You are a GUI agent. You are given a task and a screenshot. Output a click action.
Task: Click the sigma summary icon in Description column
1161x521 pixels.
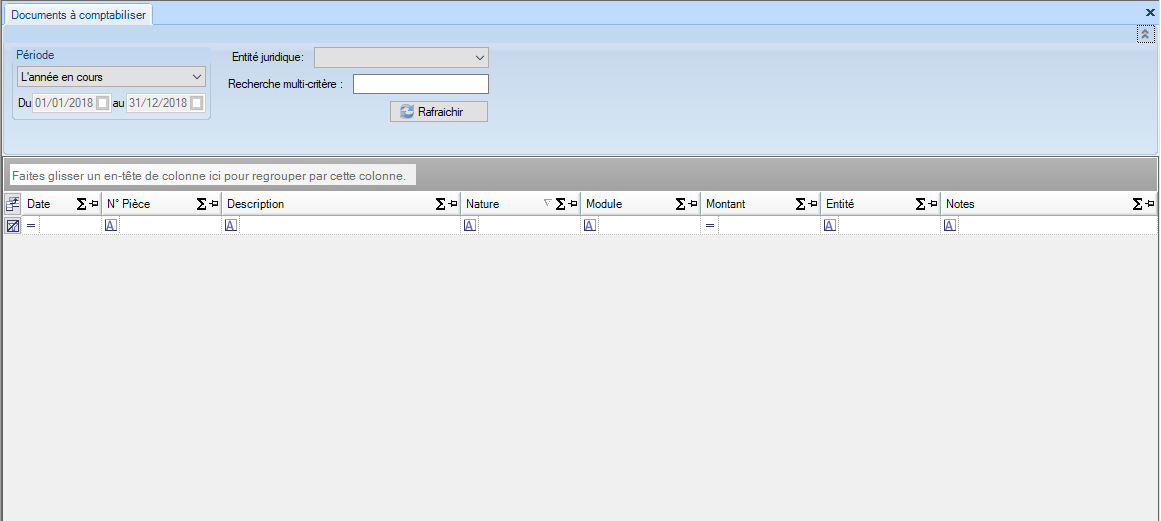[440, 204]
